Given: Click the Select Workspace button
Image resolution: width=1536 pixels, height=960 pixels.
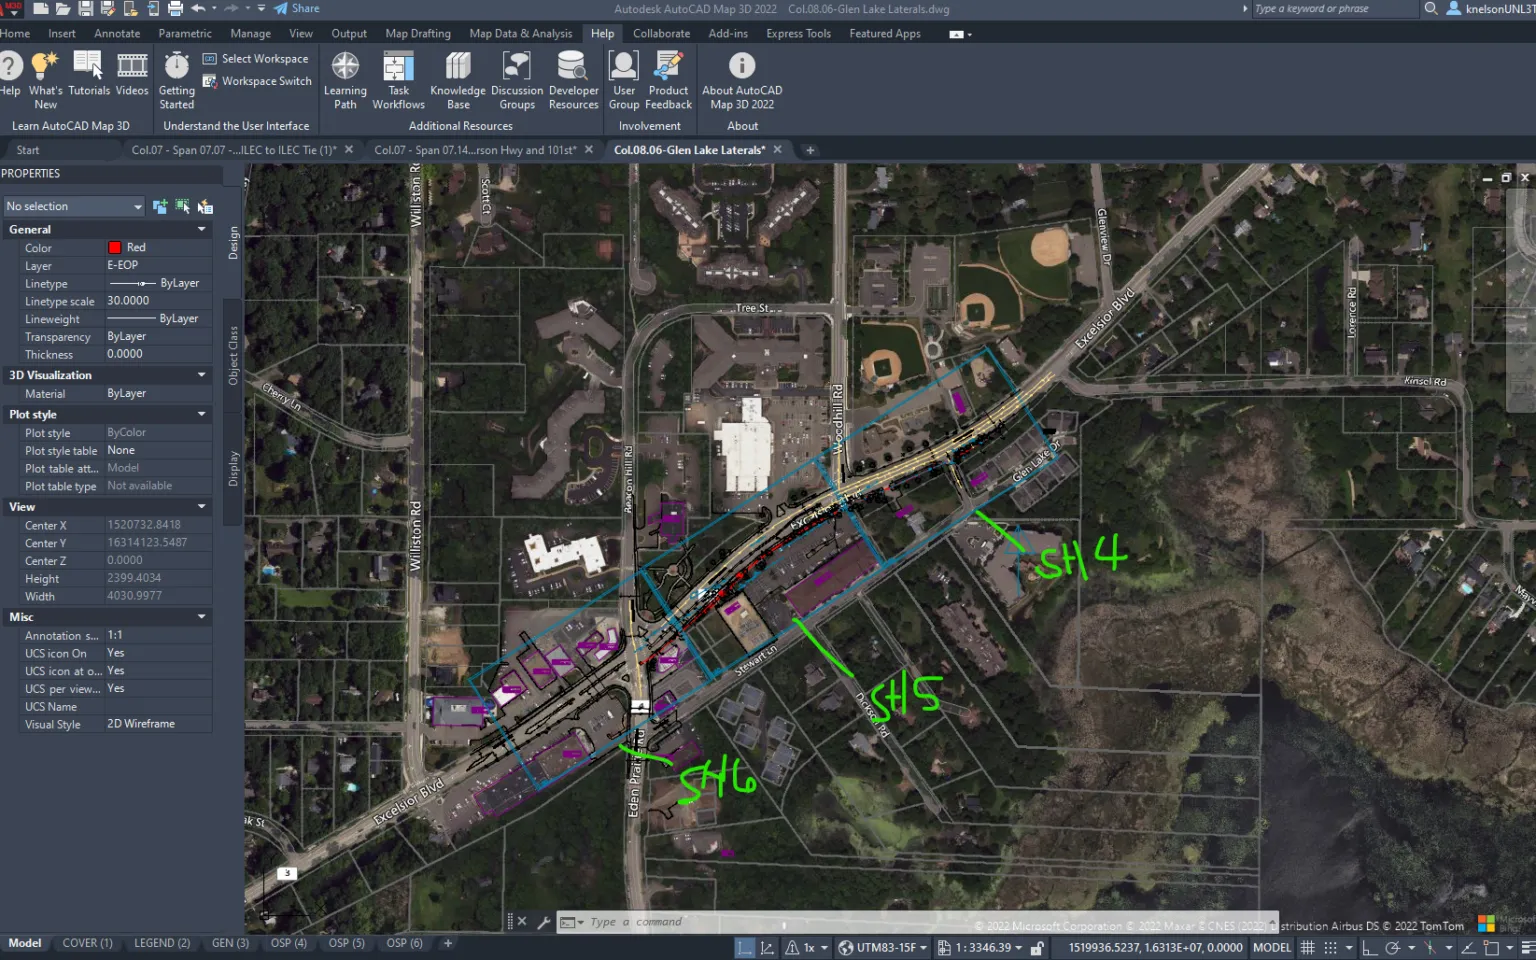Looking at the screenshot, I should pos(256,59).
